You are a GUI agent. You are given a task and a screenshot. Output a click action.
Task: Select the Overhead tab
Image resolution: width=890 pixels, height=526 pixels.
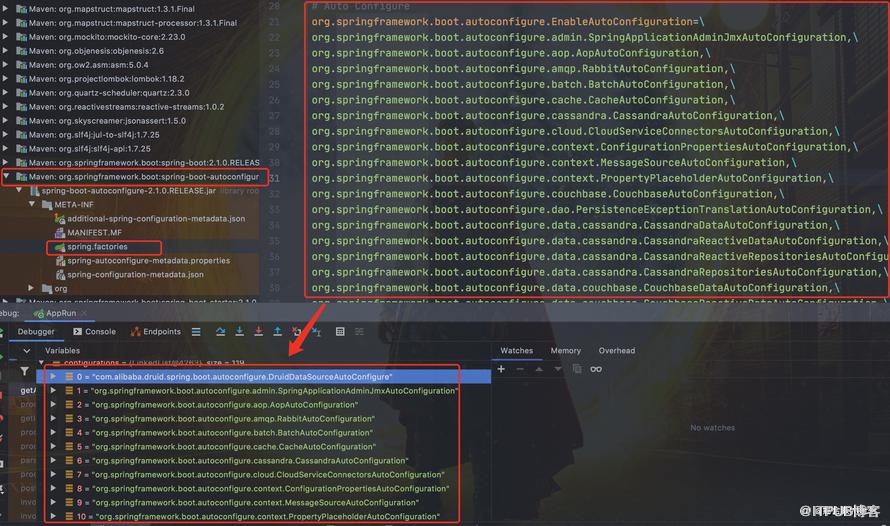tap(616, 351)
